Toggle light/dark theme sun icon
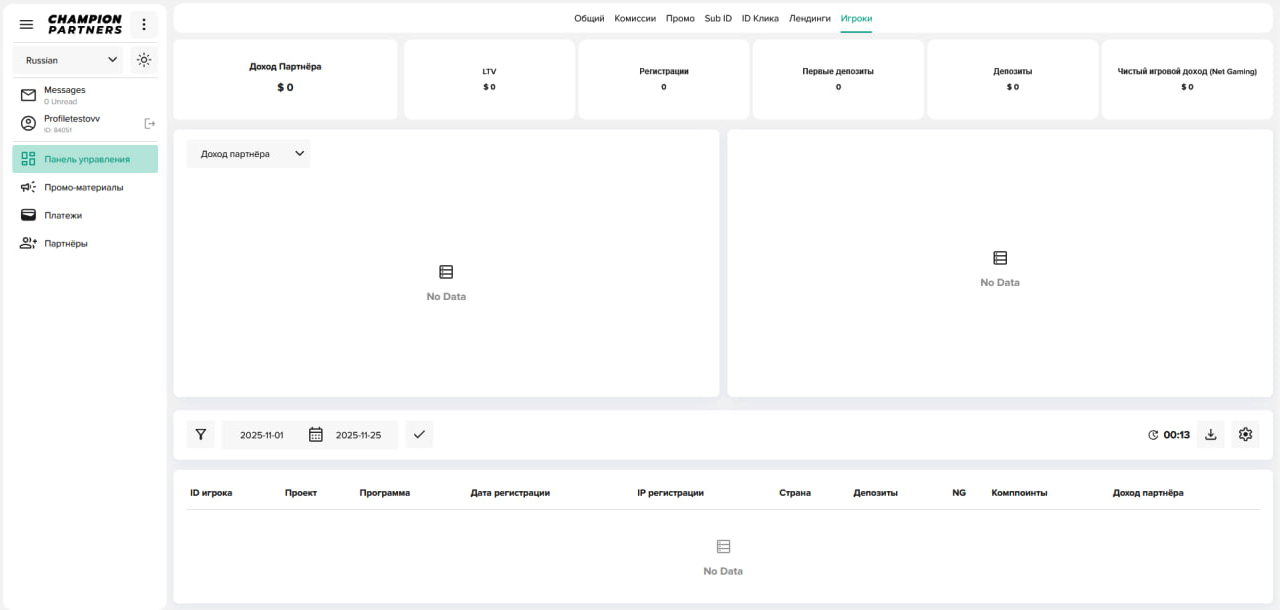 144,60
